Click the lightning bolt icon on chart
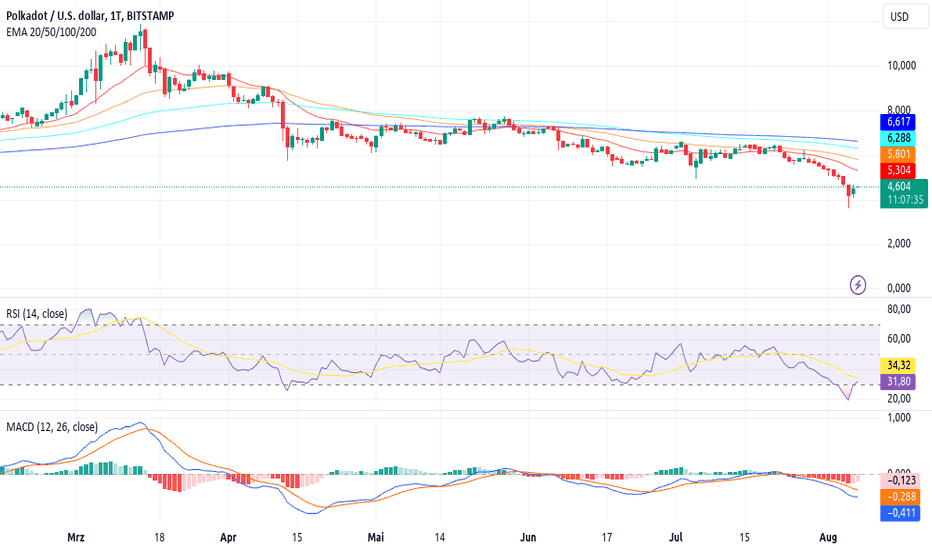Image resolution: width=932 pixels, height=550 pixels. [x=858, y=285]
